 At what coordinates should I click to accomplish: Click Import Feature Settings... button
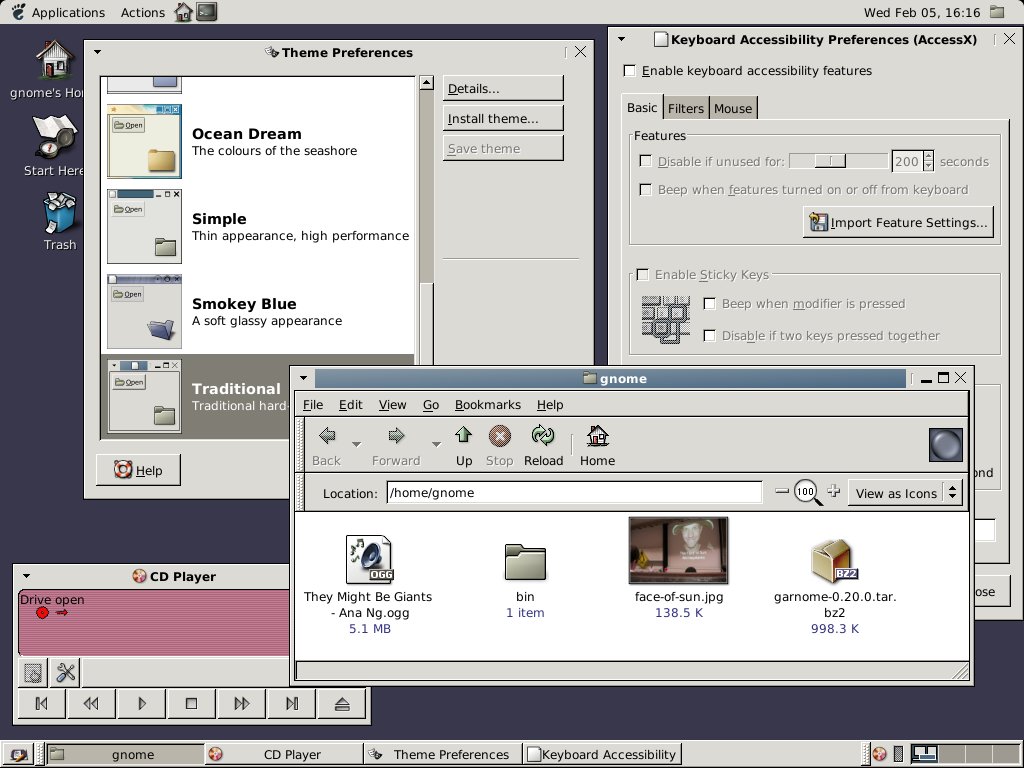tap(899, 222)
